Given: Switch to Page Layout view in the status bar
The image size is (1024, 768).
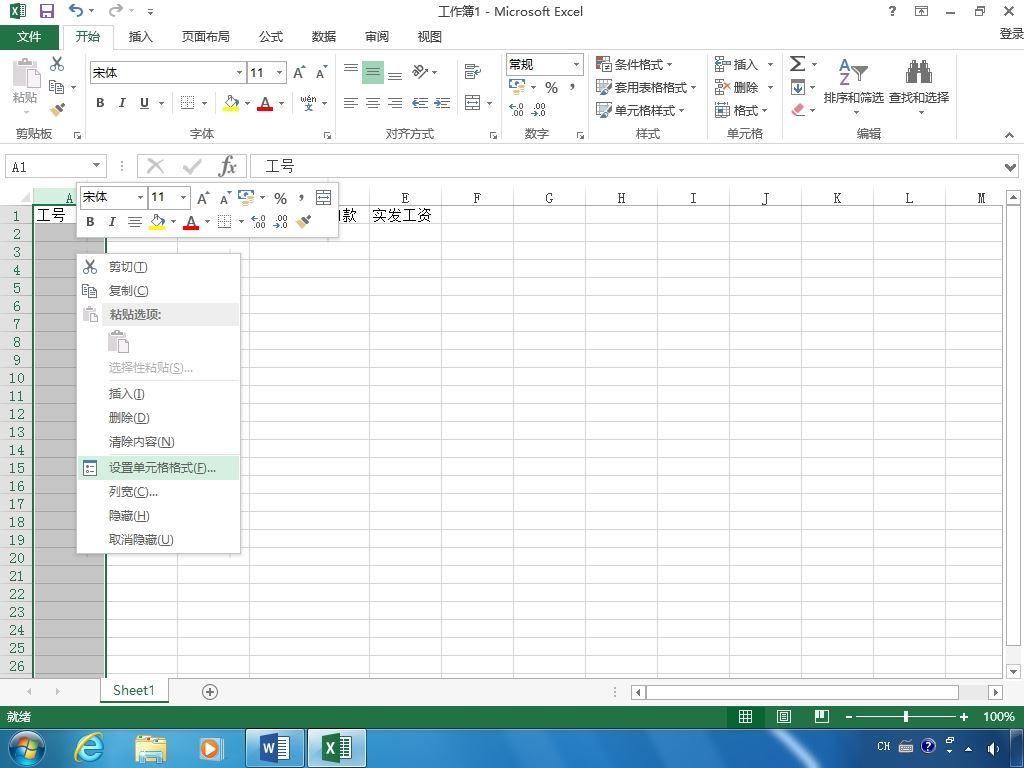Looking at the screenshot, I should tap(784, 716).
